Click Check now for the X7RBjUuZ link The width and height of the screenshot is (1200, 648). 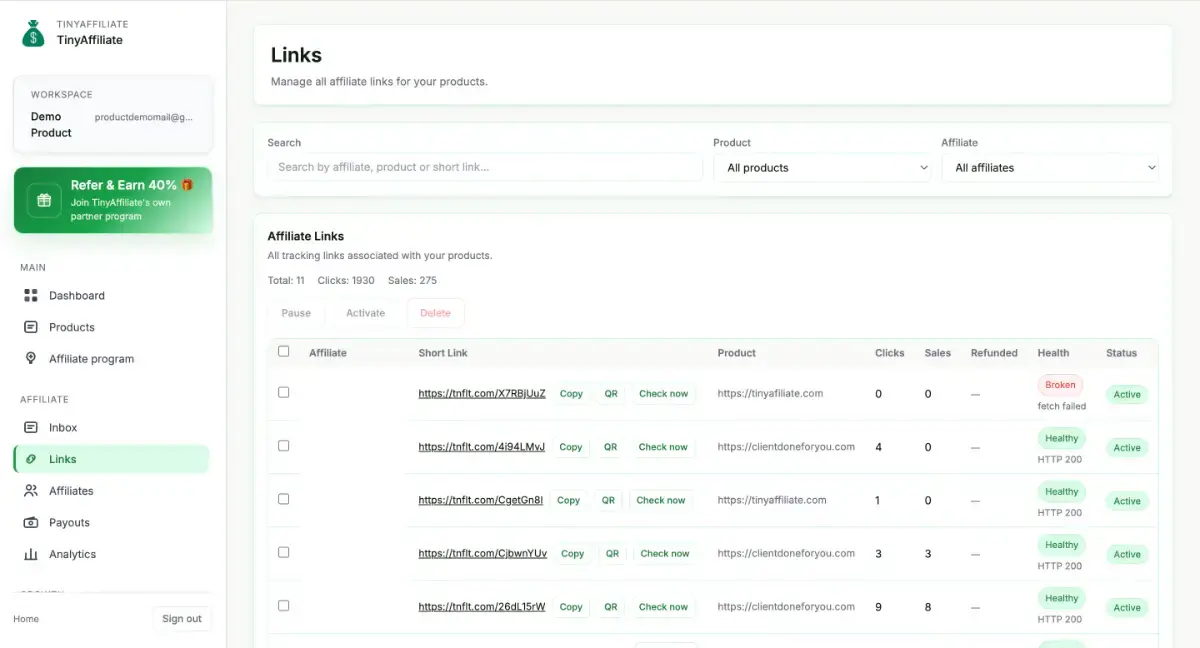tap(663, 394)
